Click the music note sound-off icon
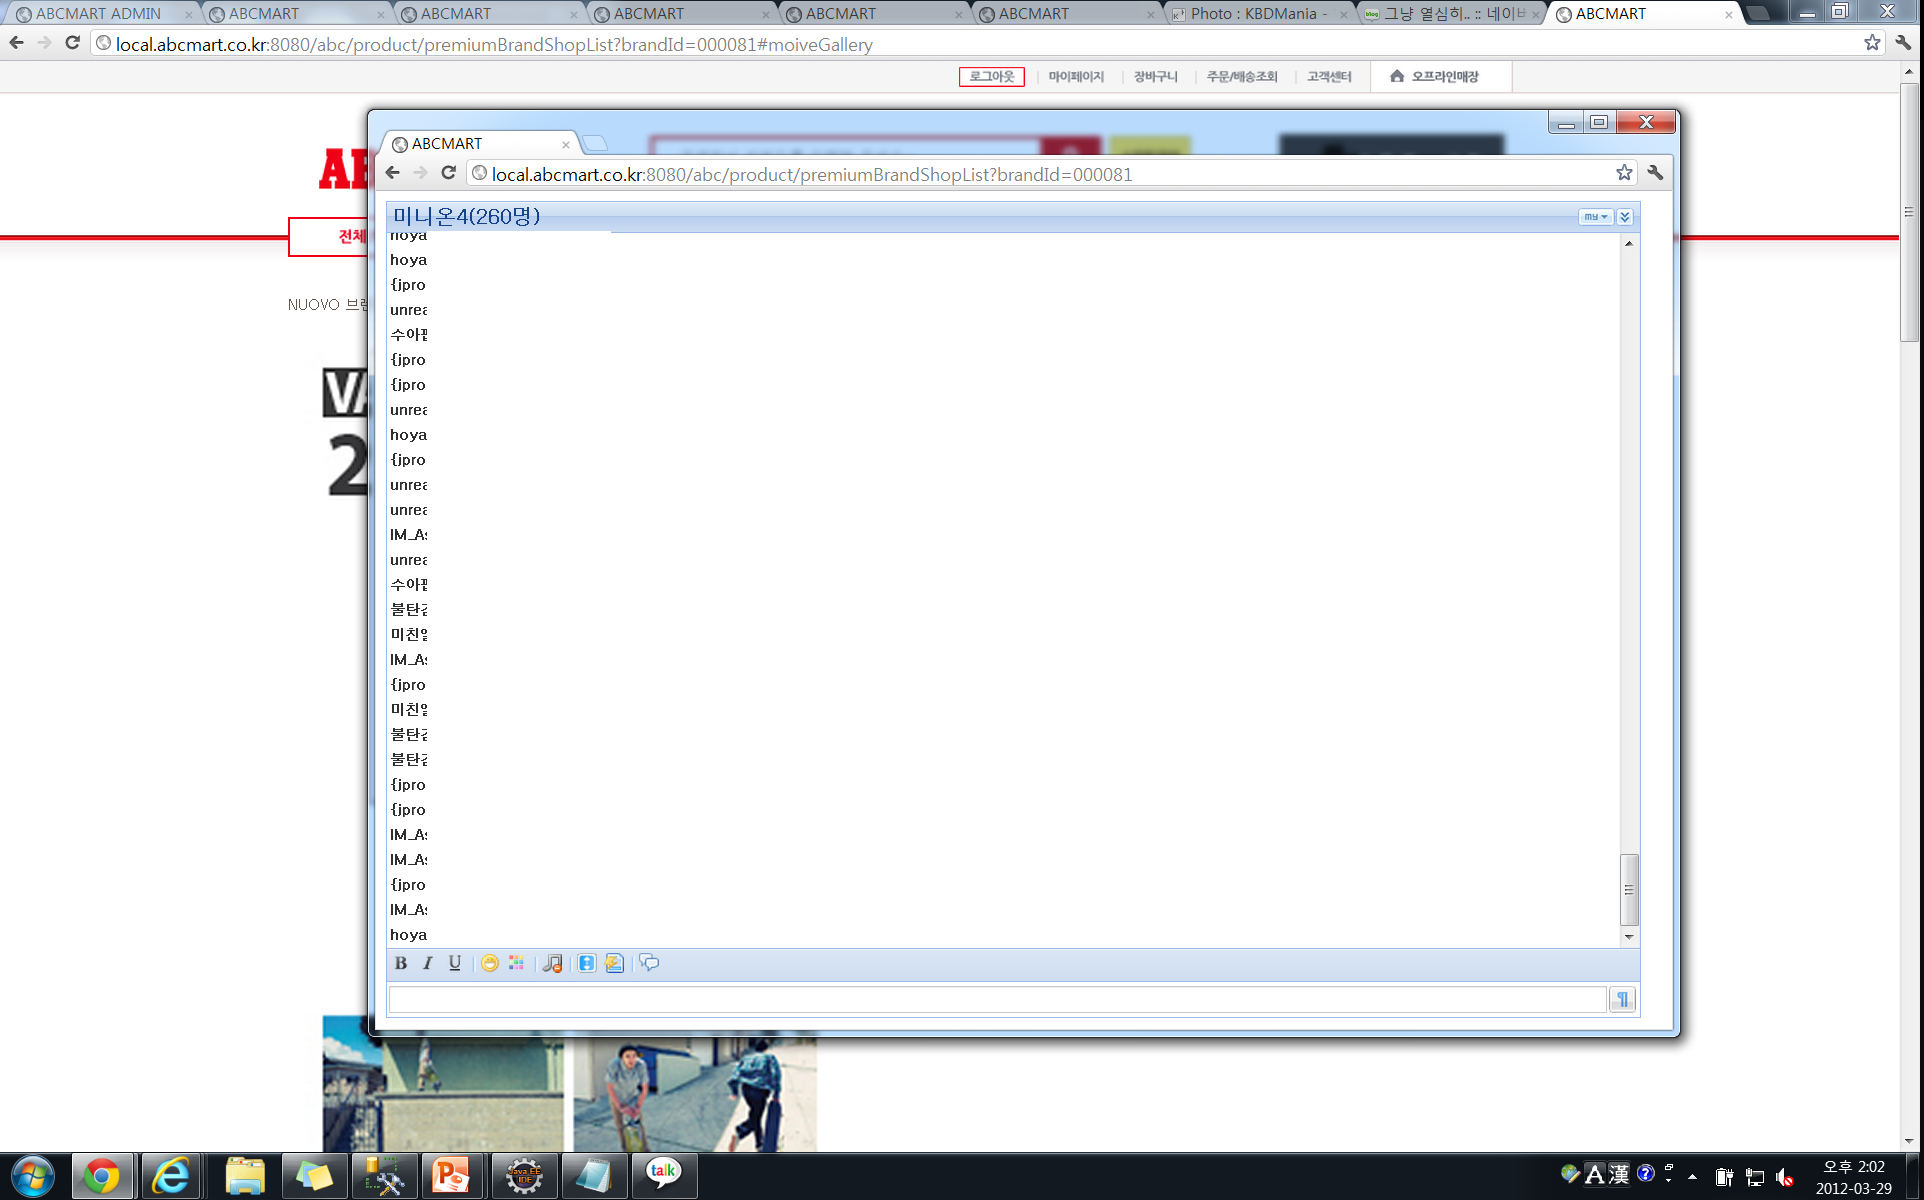The image size is (1924, 1200). (552, 963)
